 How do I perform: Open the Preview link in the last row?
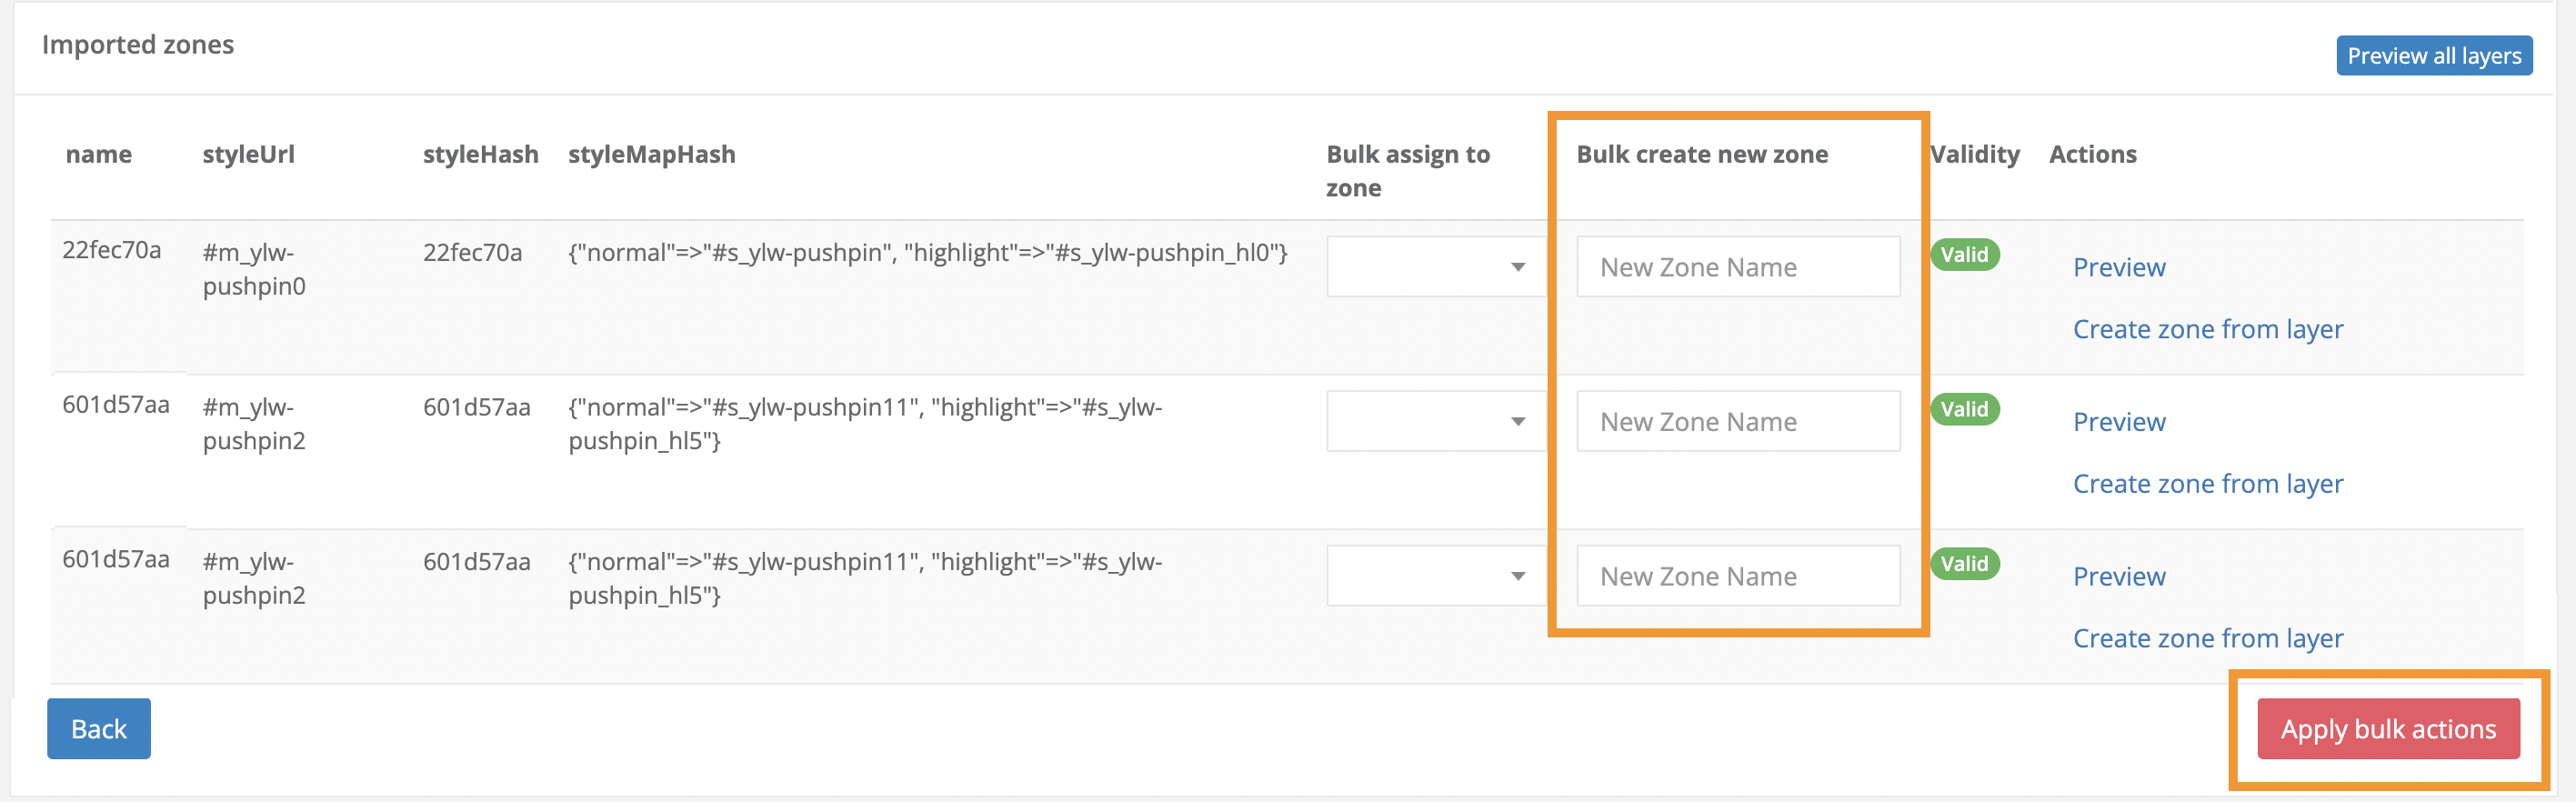click(2118, 577)
